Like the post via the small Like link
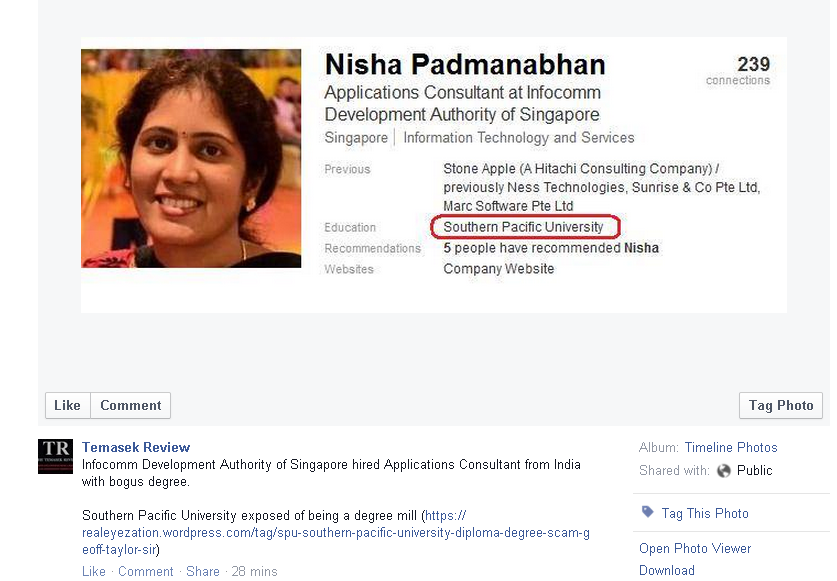This screenshot has width=837, height=581. (94, 571)
